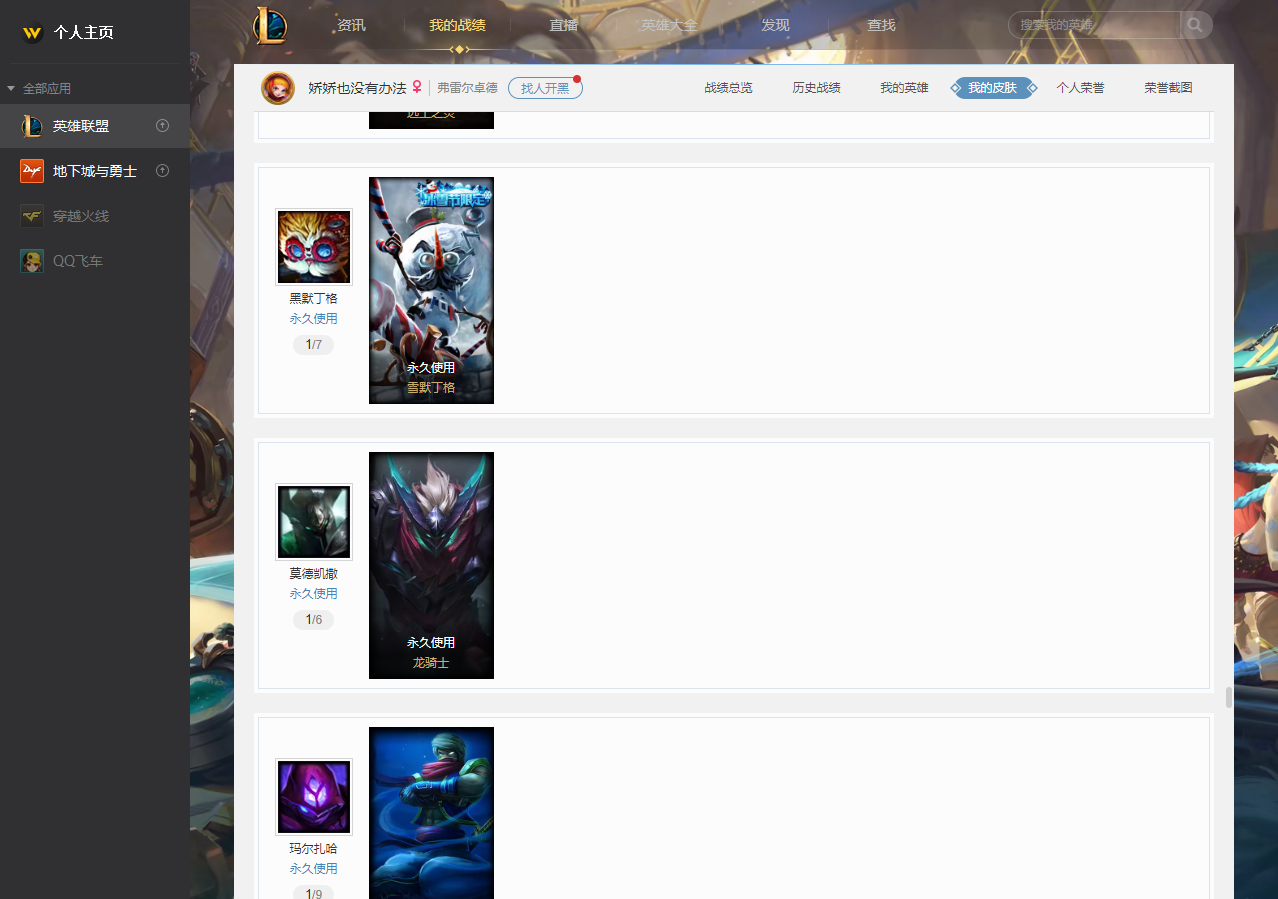The image size is (1278, 899).
Task: Click the 黑默丁格 hero portrait
Action: click(314, 247)
